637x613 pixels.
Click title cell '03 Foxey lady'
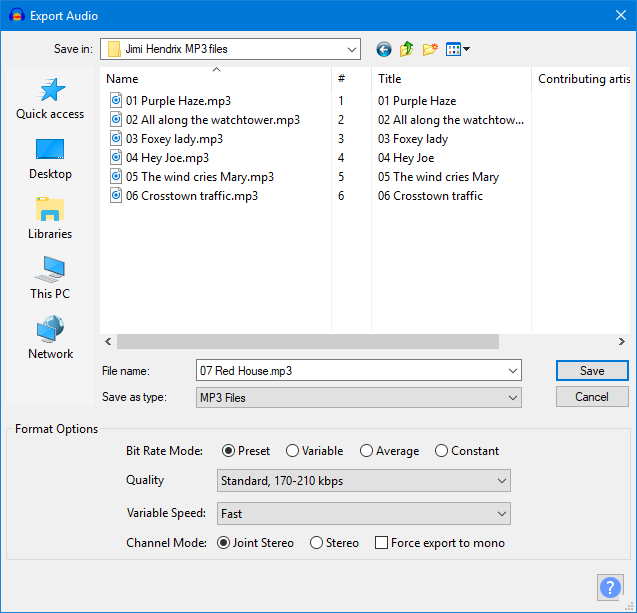pos(413,139)
